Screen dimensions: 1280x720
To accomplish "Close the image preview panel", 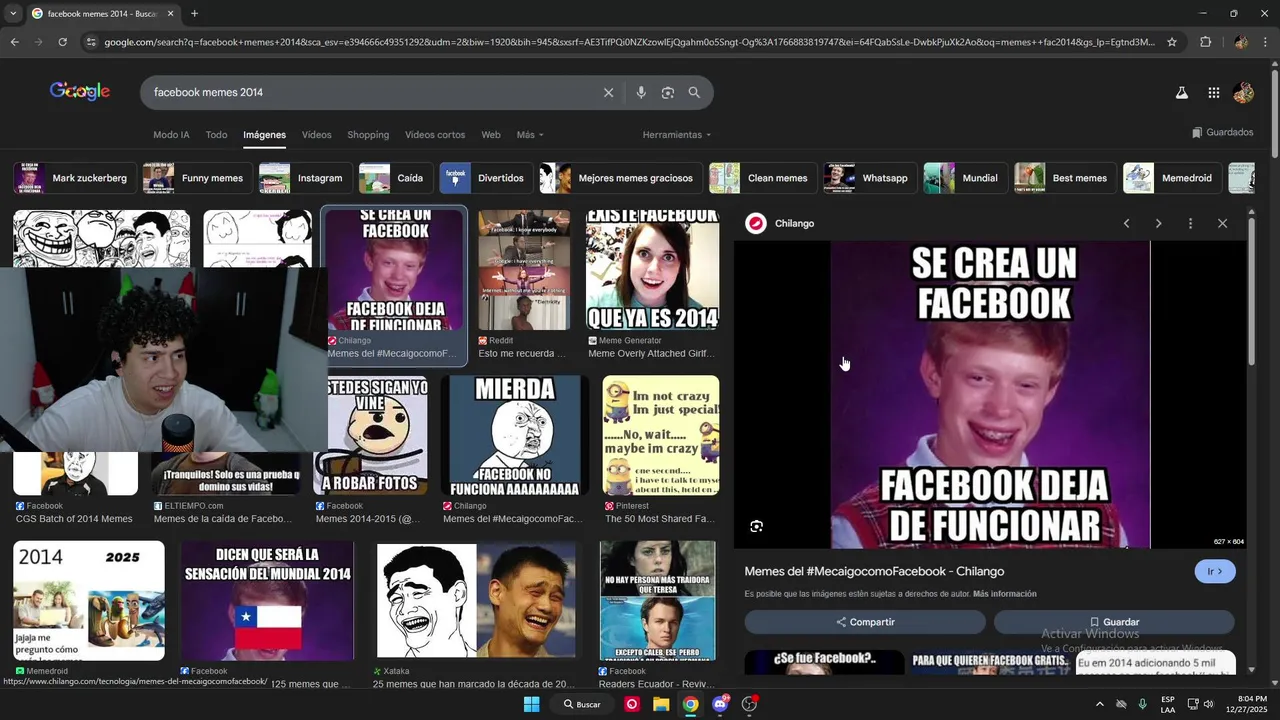I will point(1222,223).
